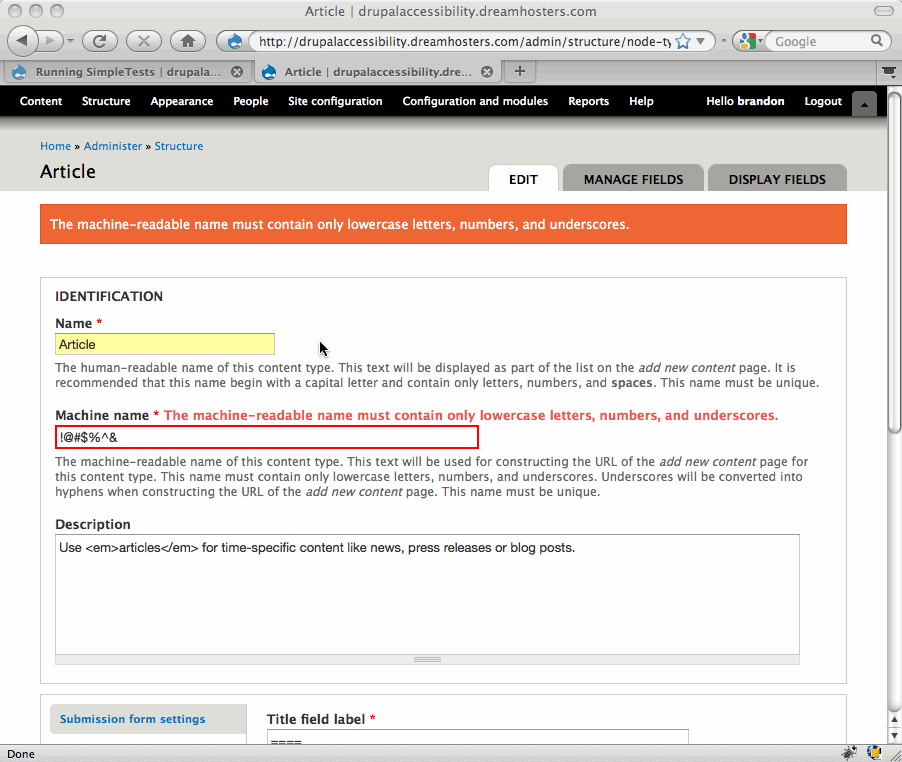Click the rightmost status bar extension icon
902x762 pixels.
point(874,752)
